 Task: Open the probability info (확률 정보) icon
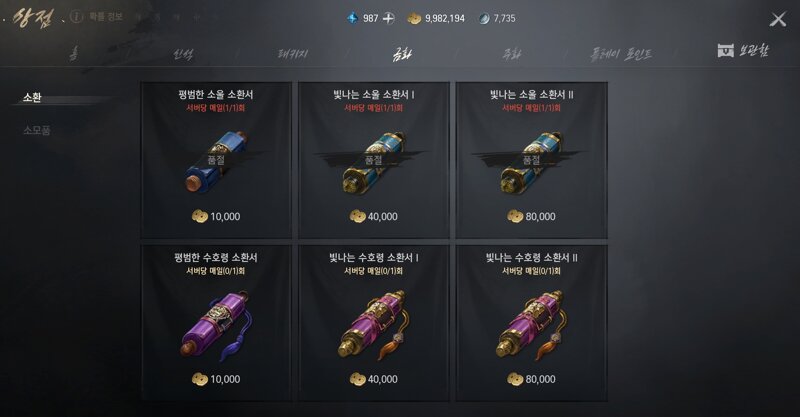tap(76, 17)
